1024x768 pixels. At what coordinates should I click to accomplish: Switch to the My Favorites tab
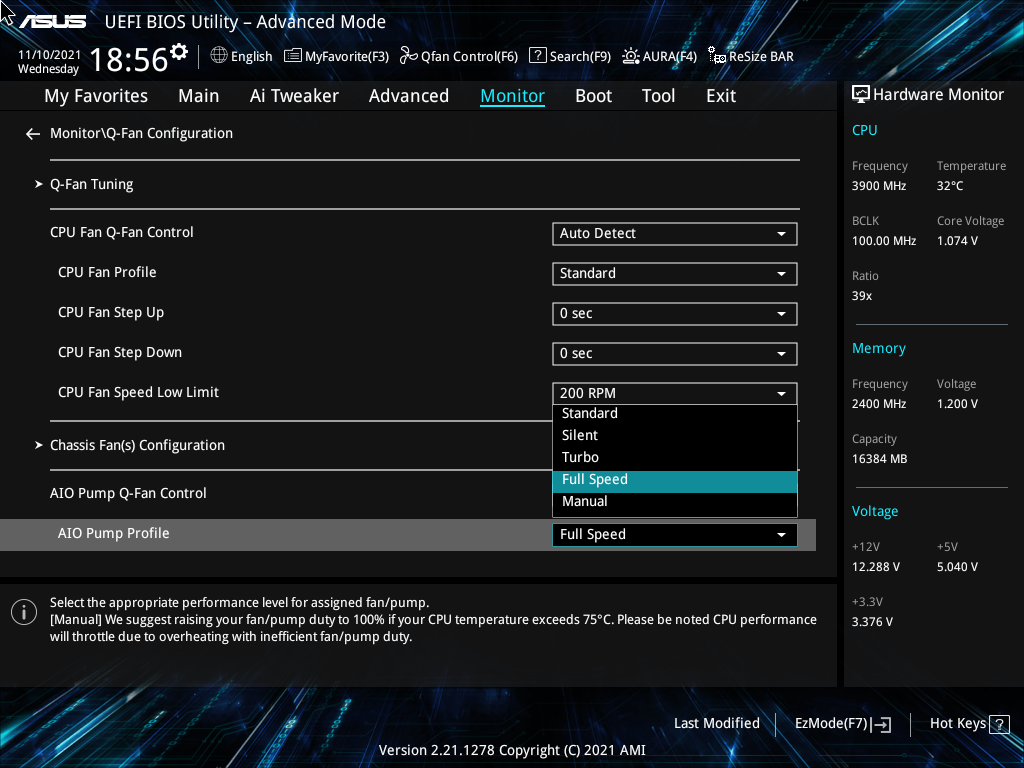pos(96,96)
